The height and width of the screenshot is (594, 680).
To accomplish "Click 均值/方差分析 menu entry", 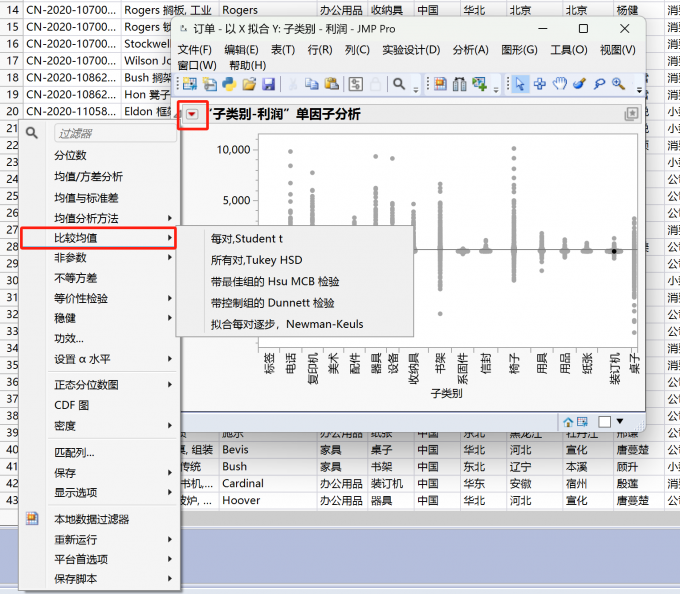I will point(89,177).
